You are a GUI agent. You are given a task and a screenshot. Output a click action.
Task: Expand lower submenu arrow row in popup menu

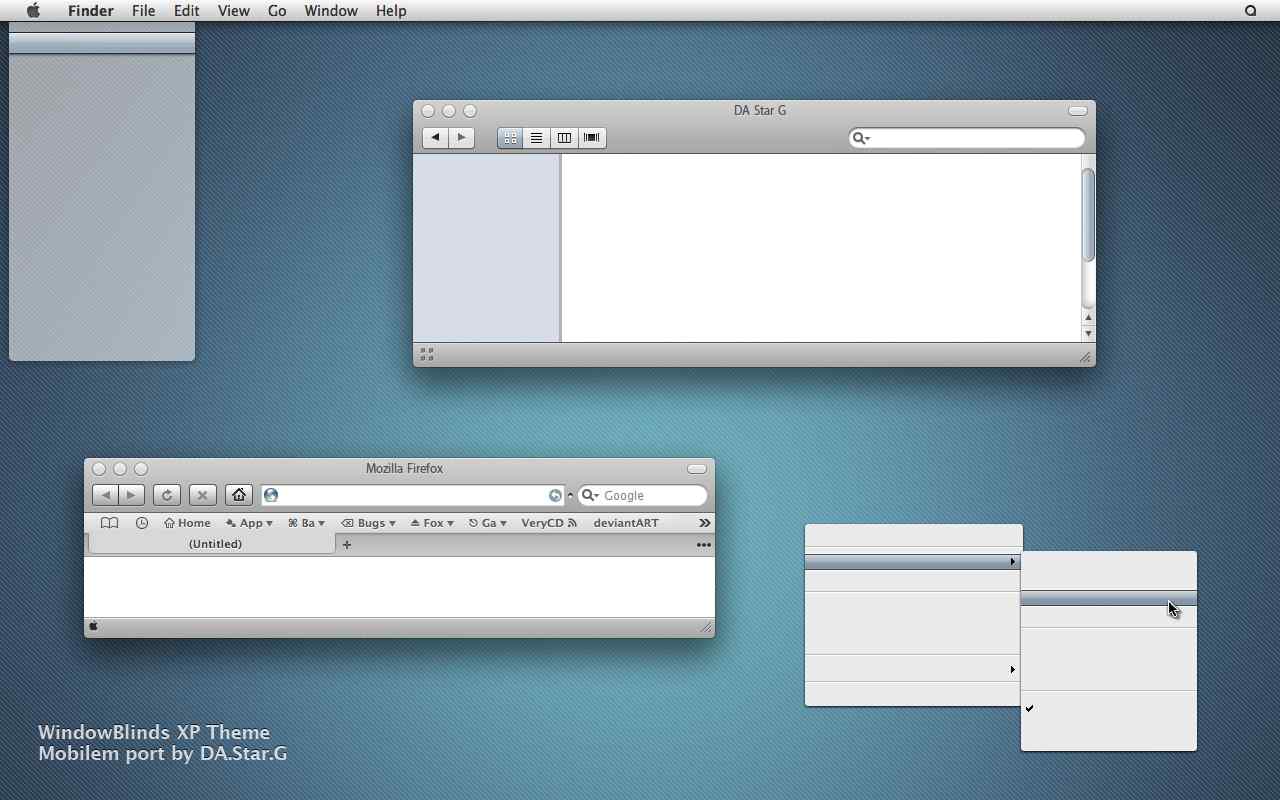pyautogui.click(x=913, y=669)
